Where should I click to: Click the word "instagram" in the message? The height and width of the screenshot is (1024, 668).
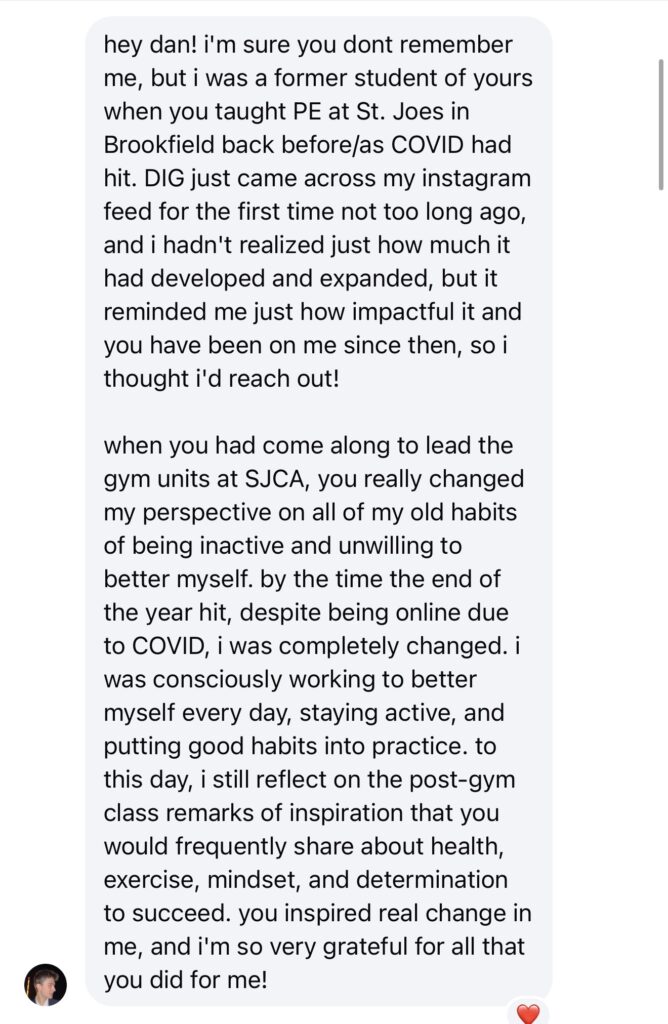point(467,179)
